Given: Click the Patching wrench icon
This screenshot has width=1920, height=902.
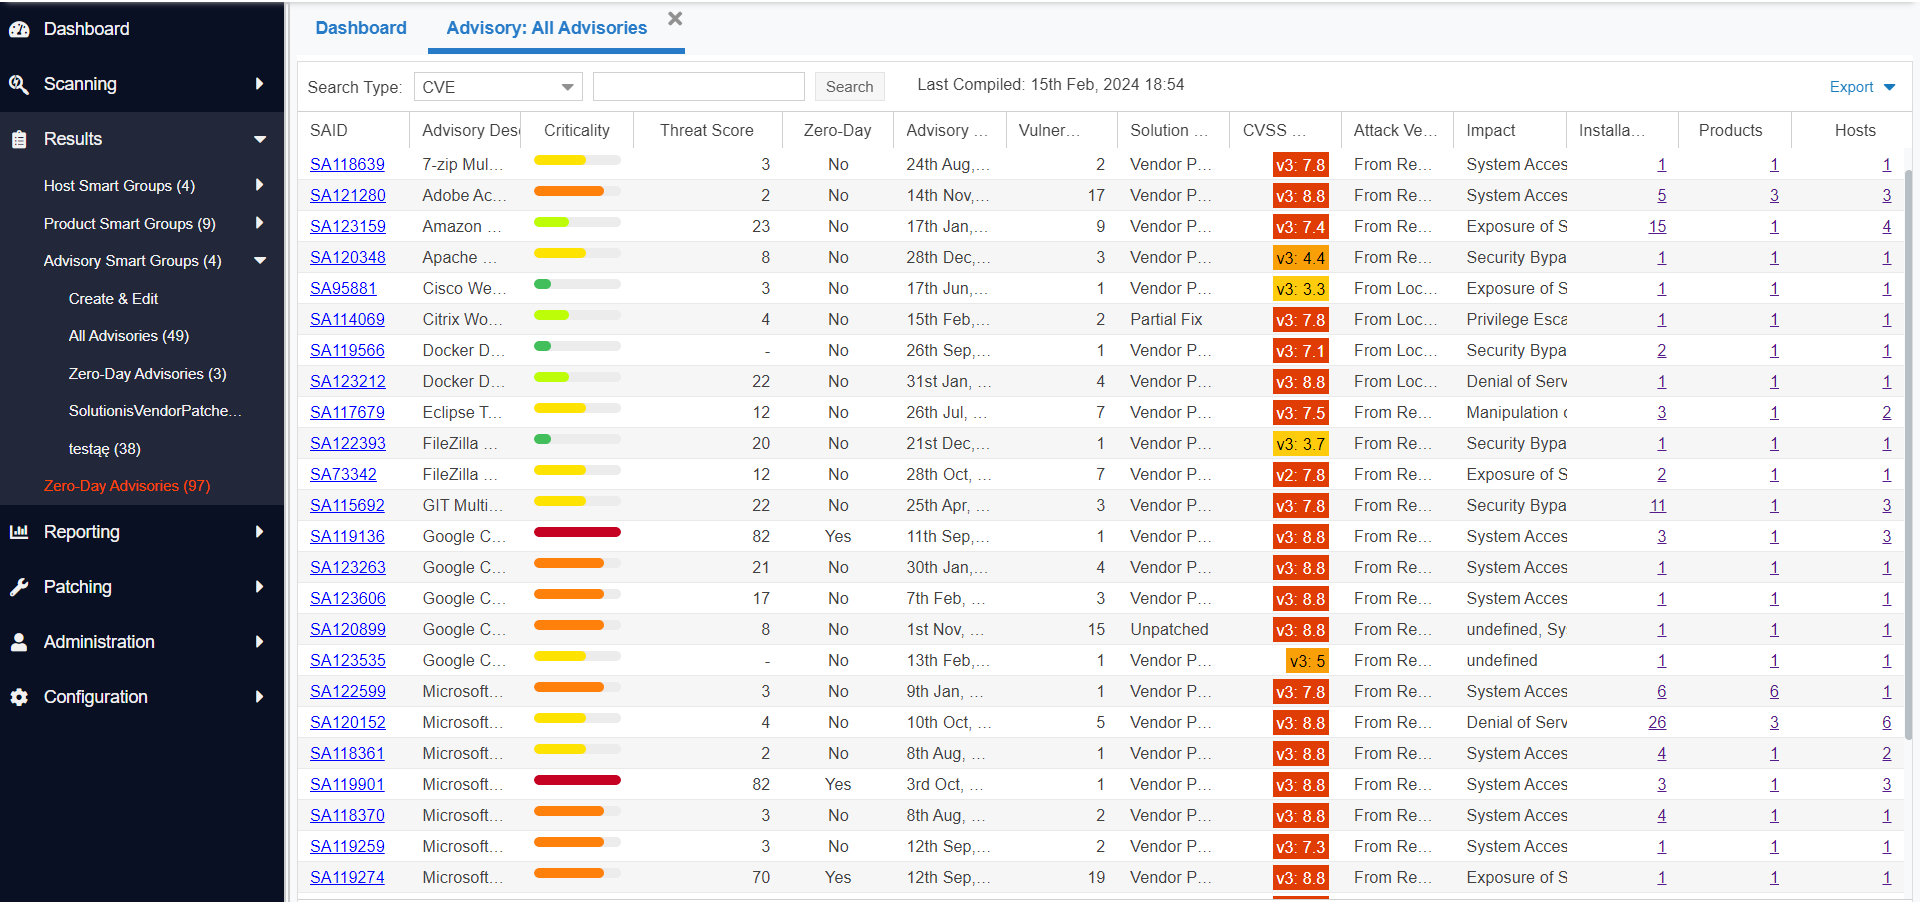Looking at the screenshot, I should 19,587.
